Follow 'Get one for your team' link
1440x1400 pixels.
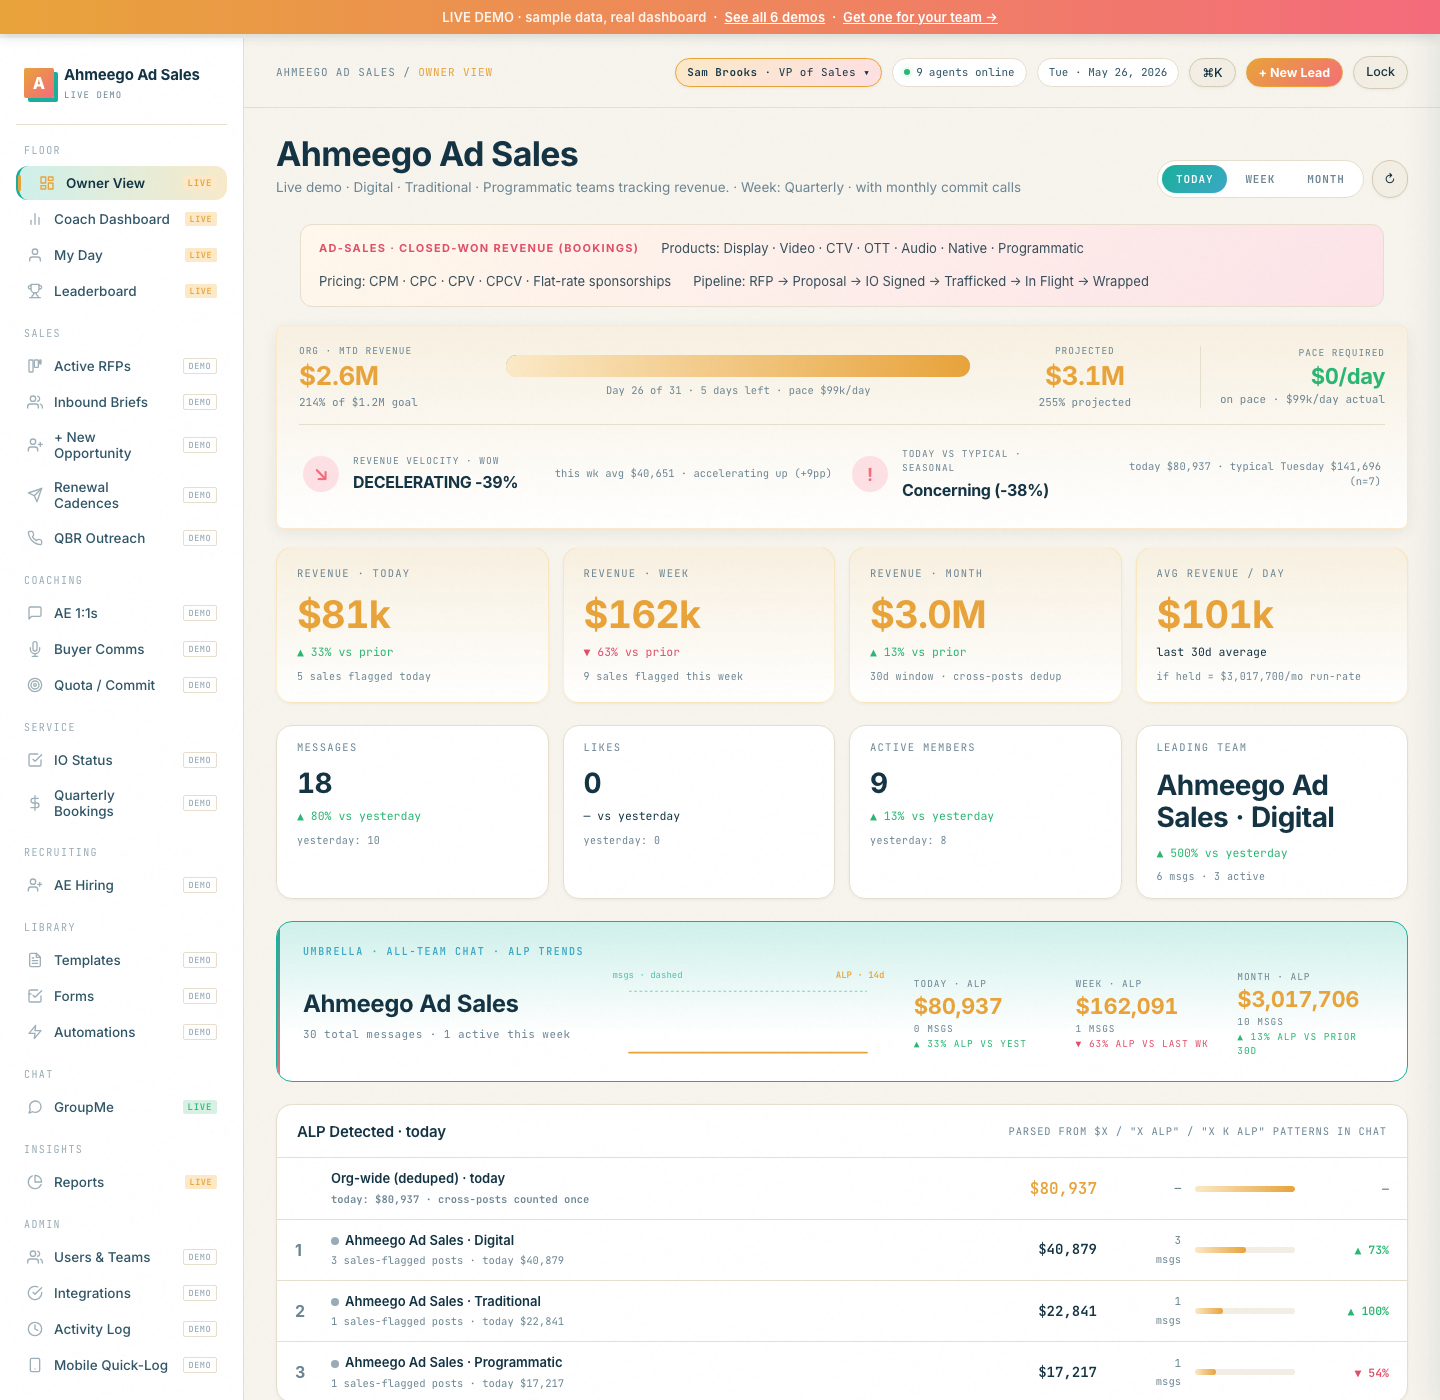point(920,17)
